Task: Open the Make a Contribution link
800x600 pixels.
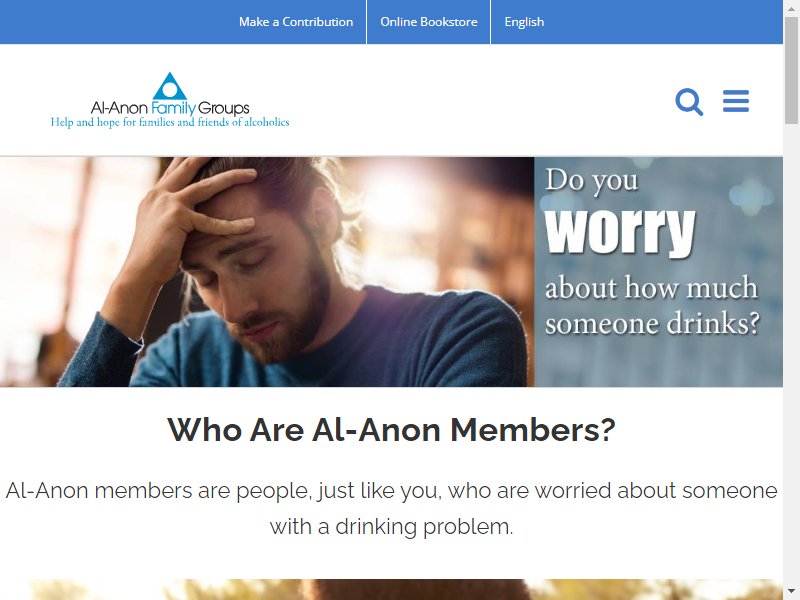Action: (296, 22)
